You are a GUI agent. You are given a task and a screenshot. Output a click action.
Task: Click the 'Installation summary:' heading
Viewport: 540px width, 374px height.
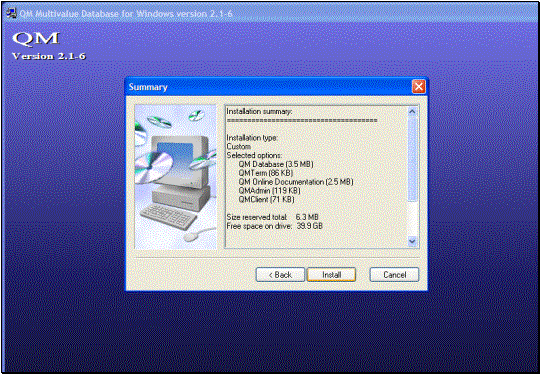pyautogui.click(x=259, y=111)
